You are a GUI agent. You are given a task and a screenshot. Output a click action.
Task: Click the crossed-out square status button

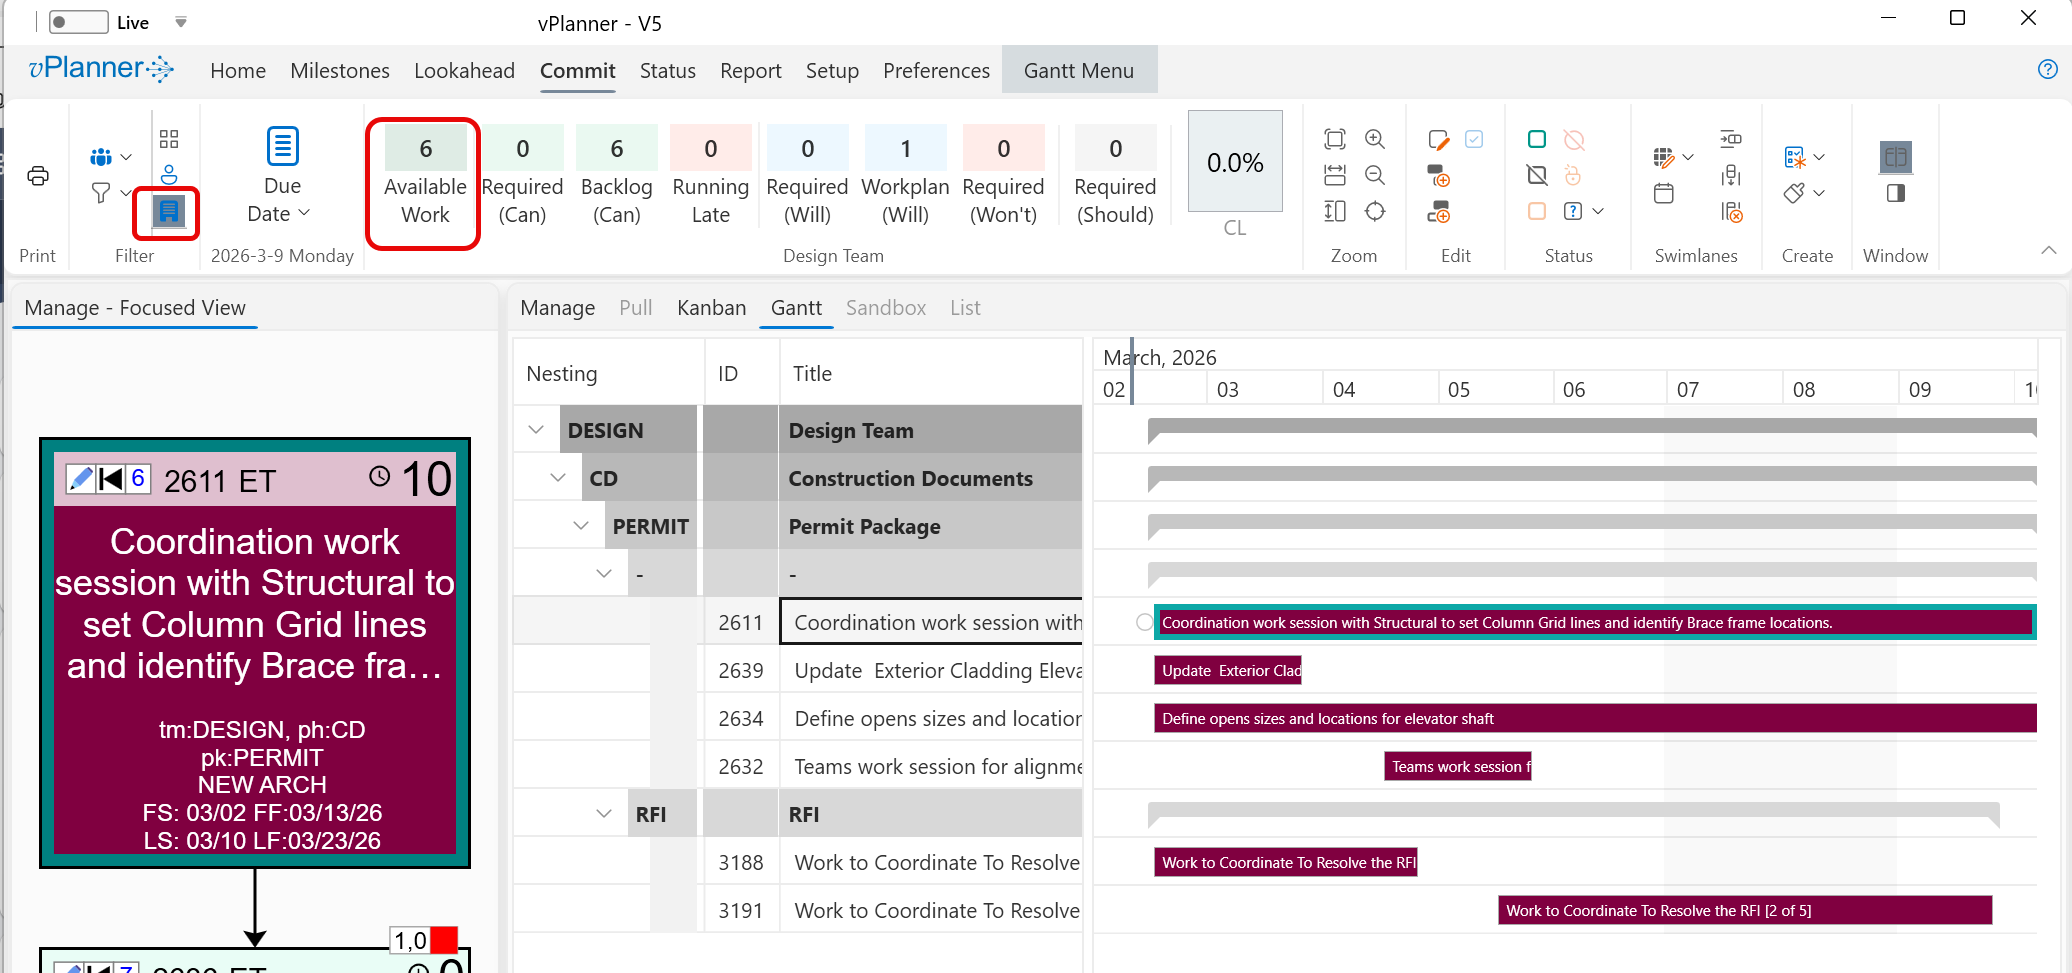point(1537,175)
